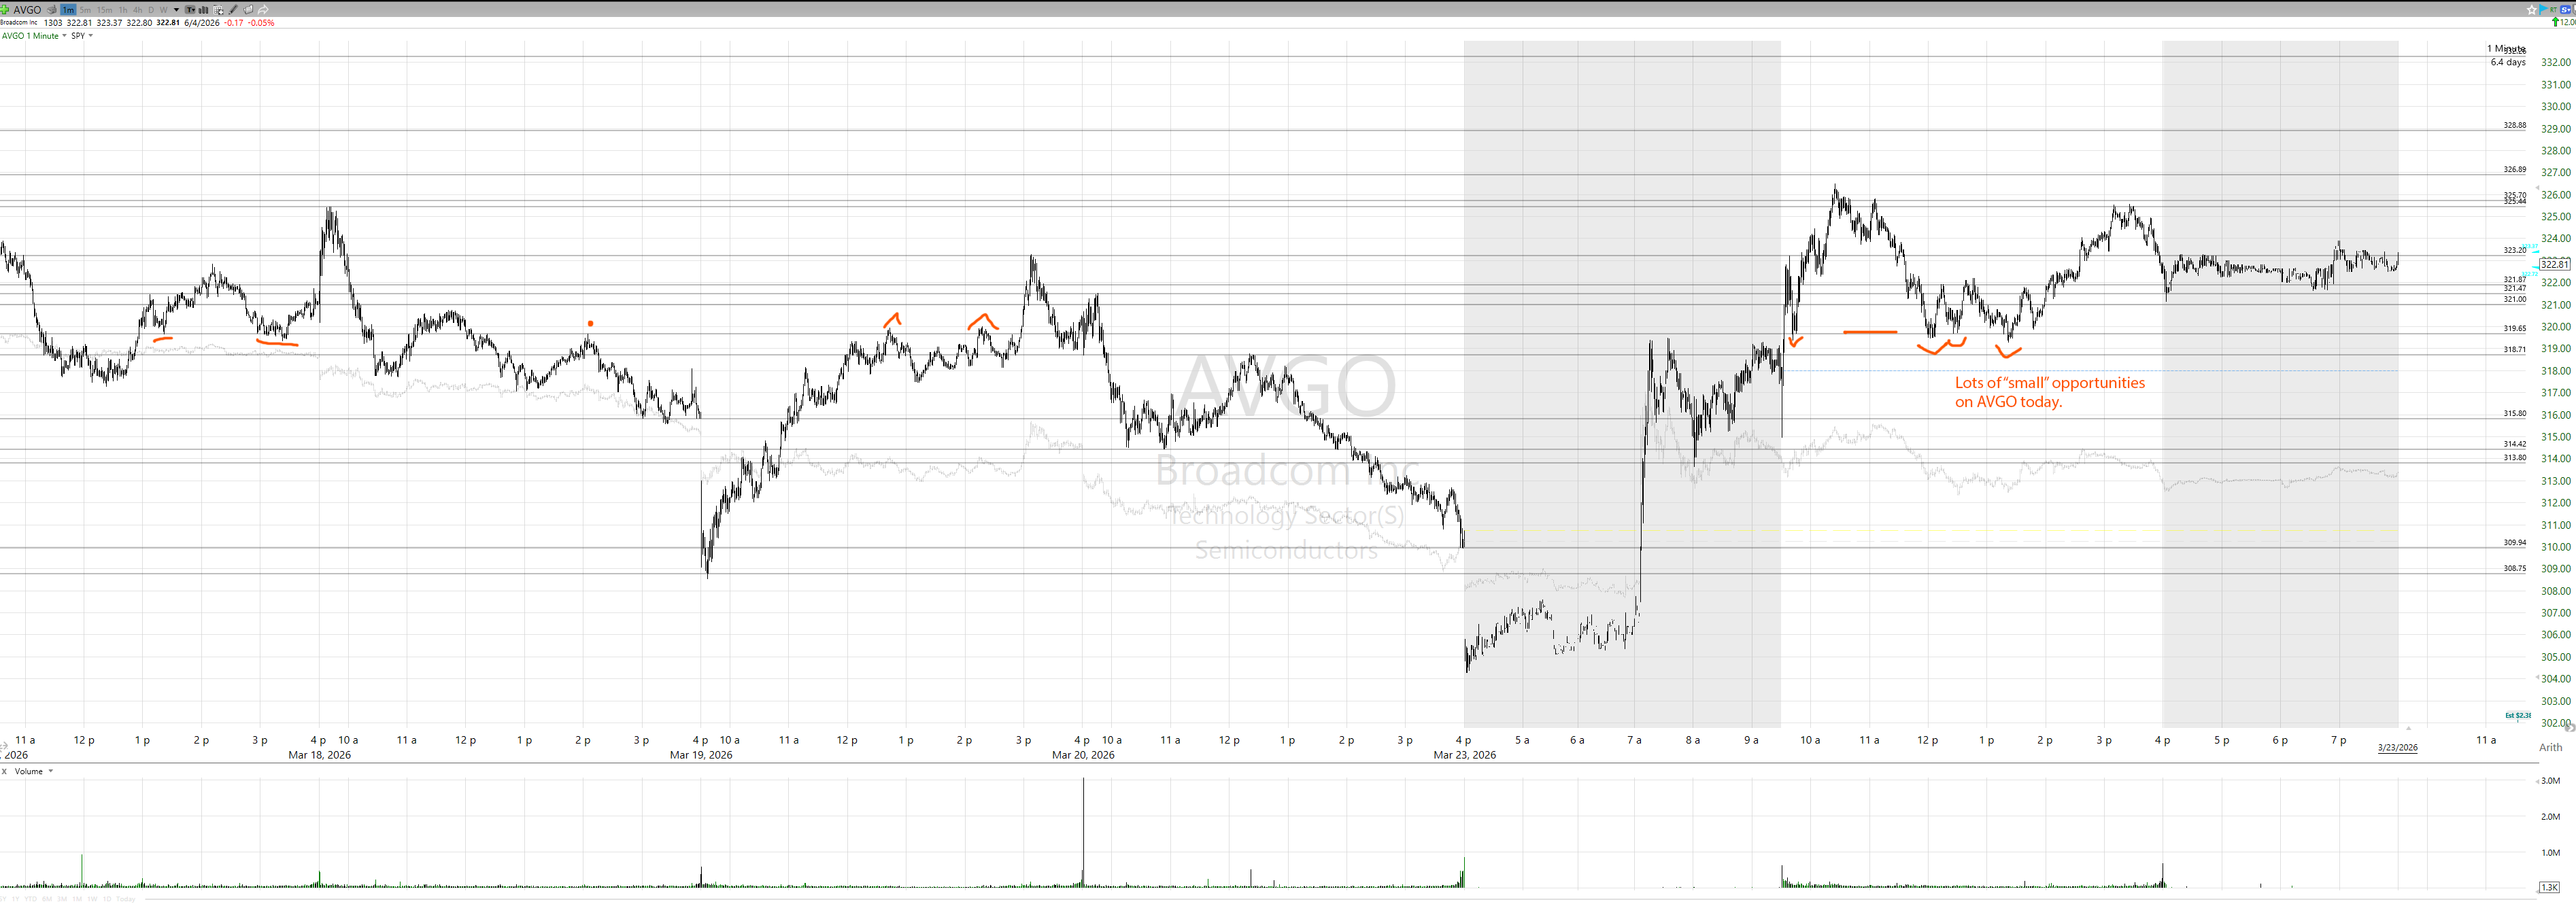Click the add indicator grid icon
The image size is (2576, 904).
point(218,10)
